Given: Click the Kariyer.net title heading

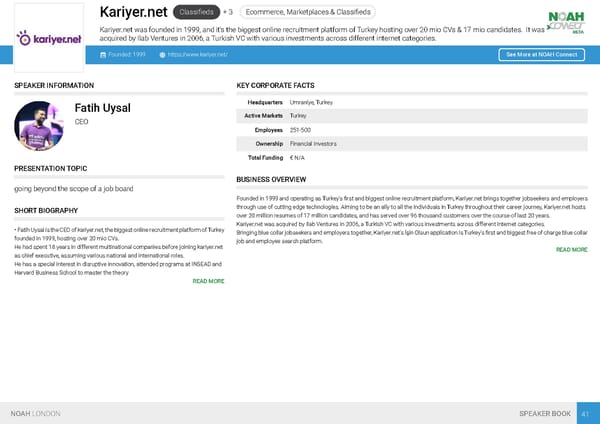Looking at the screenshot, I should [x=134, y=12].
